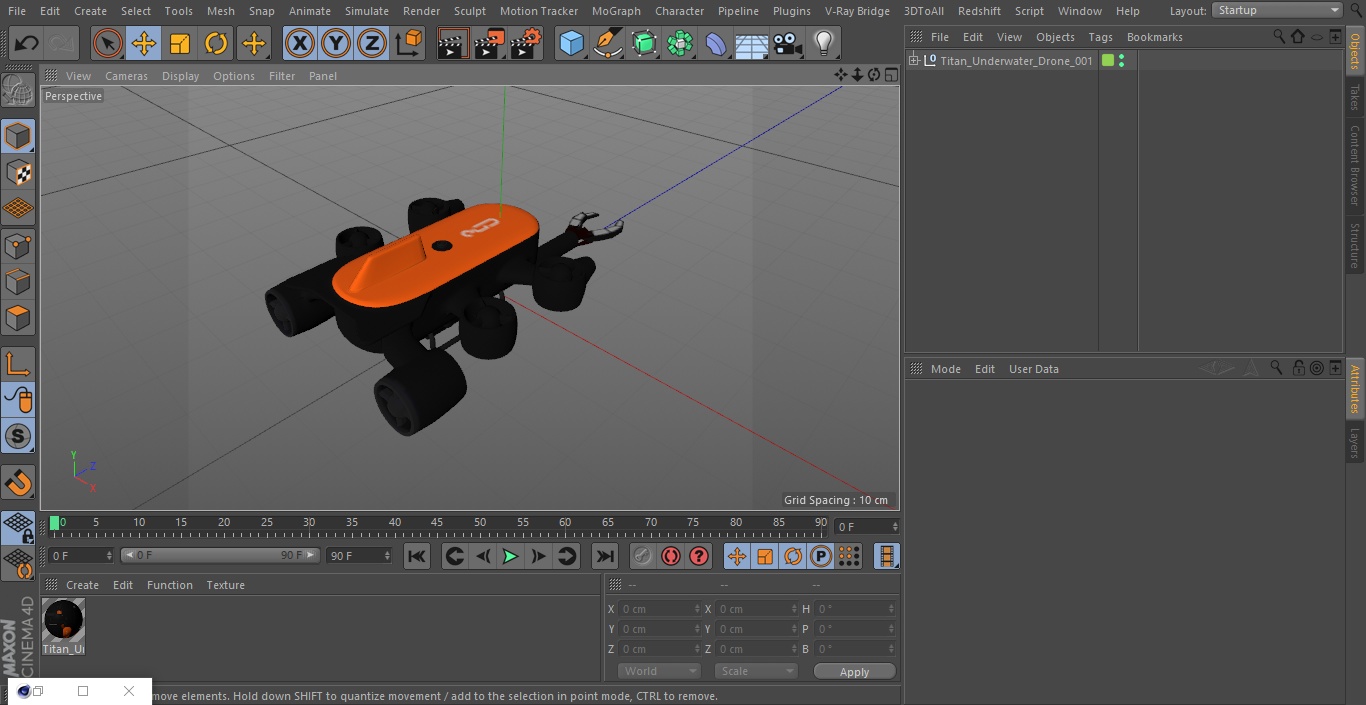Click Play Forward button
This screenshot has width=1366, height=705.
(x=510, y=556)
